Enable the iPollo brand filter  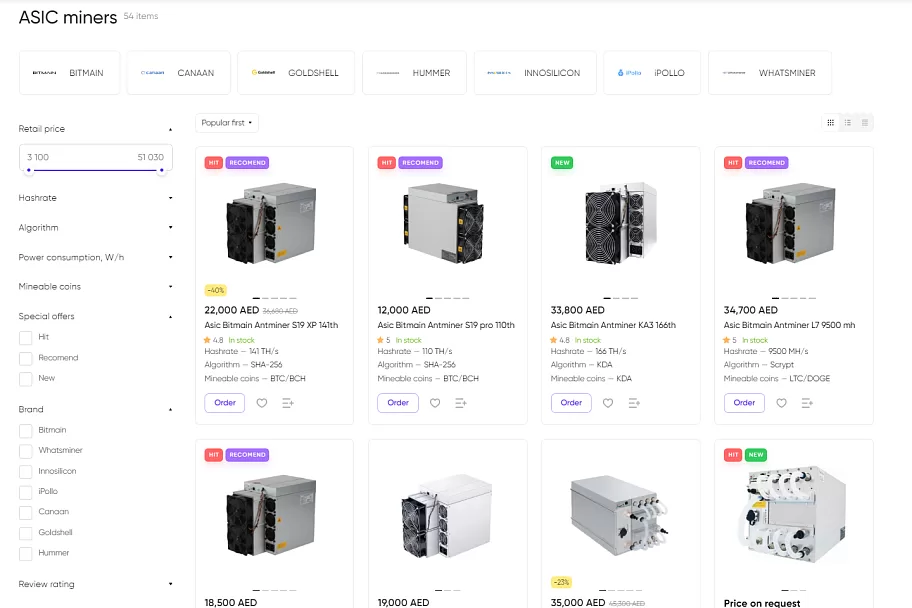point(26,492)
